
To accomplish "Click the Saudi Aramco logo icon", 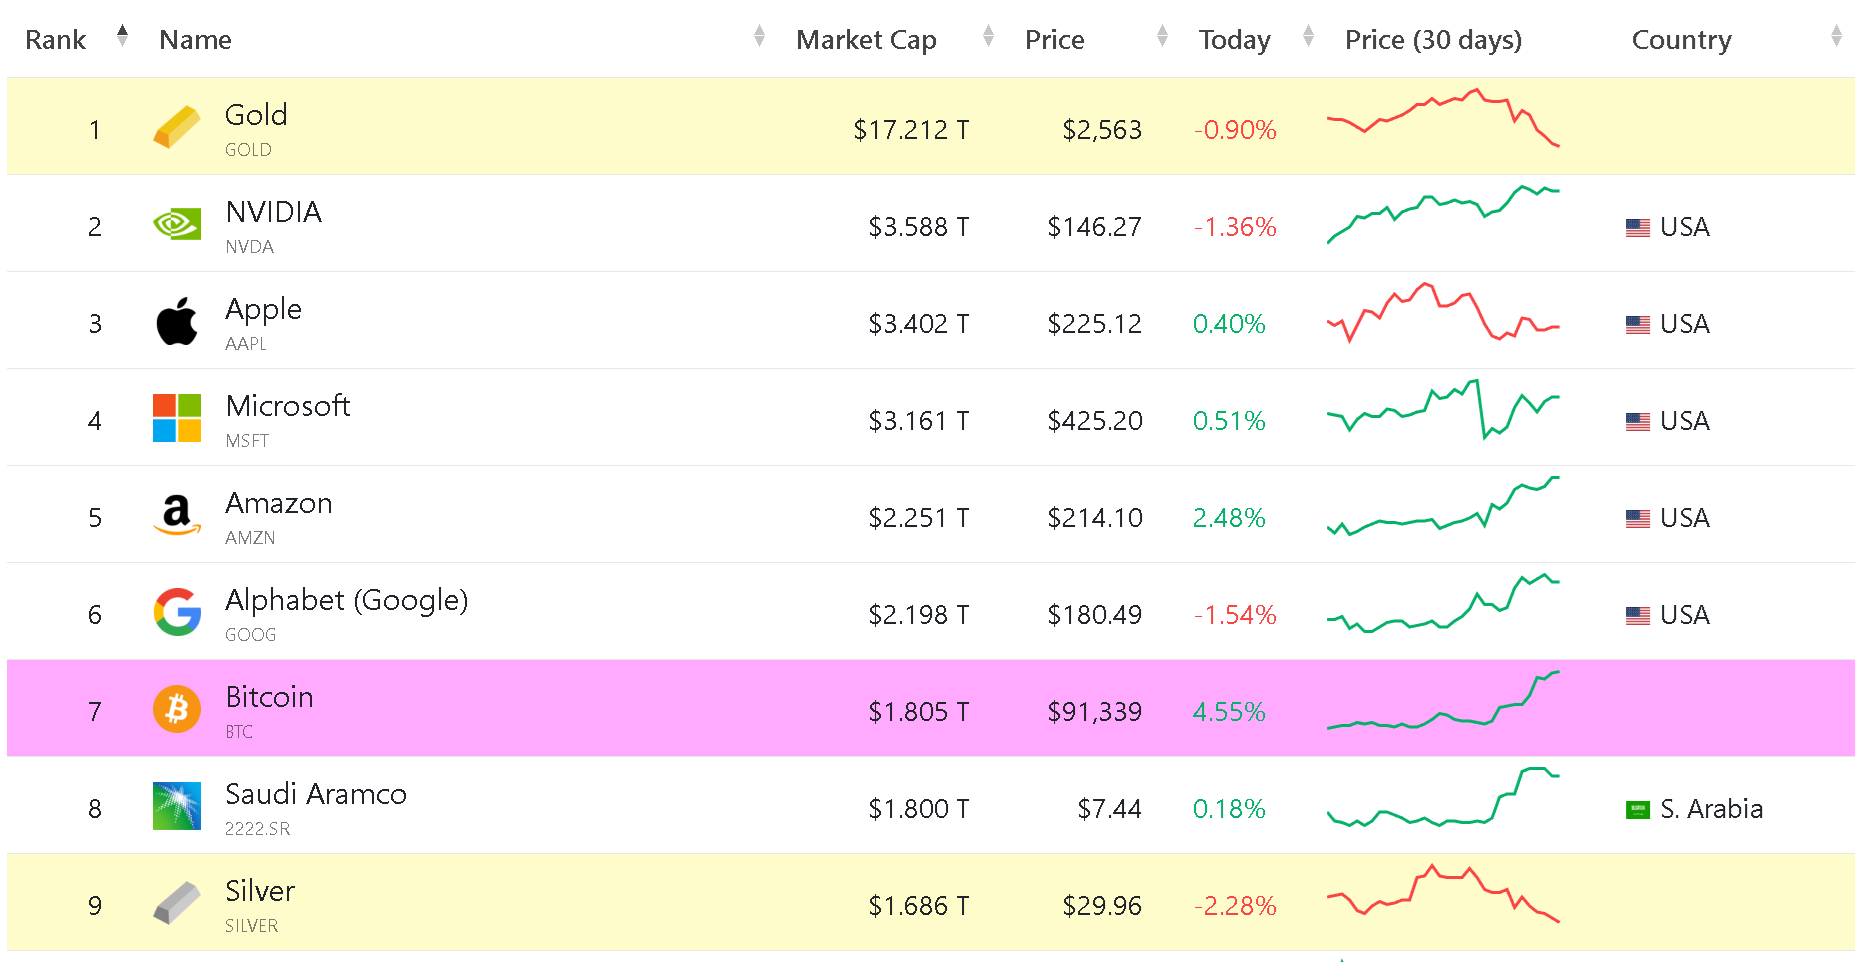I will 177,806.
